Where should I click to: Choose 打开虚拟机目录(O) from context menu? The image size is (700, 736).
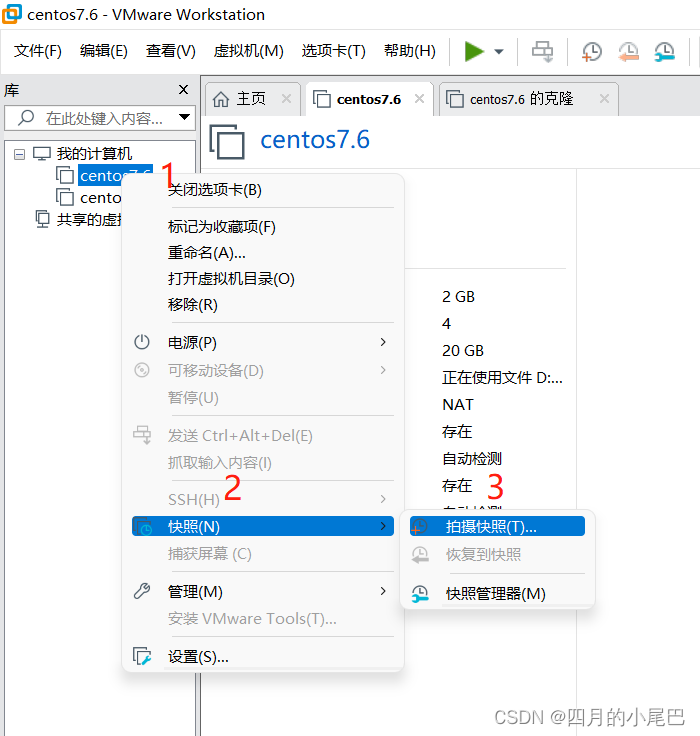click(x=231, y=278)
